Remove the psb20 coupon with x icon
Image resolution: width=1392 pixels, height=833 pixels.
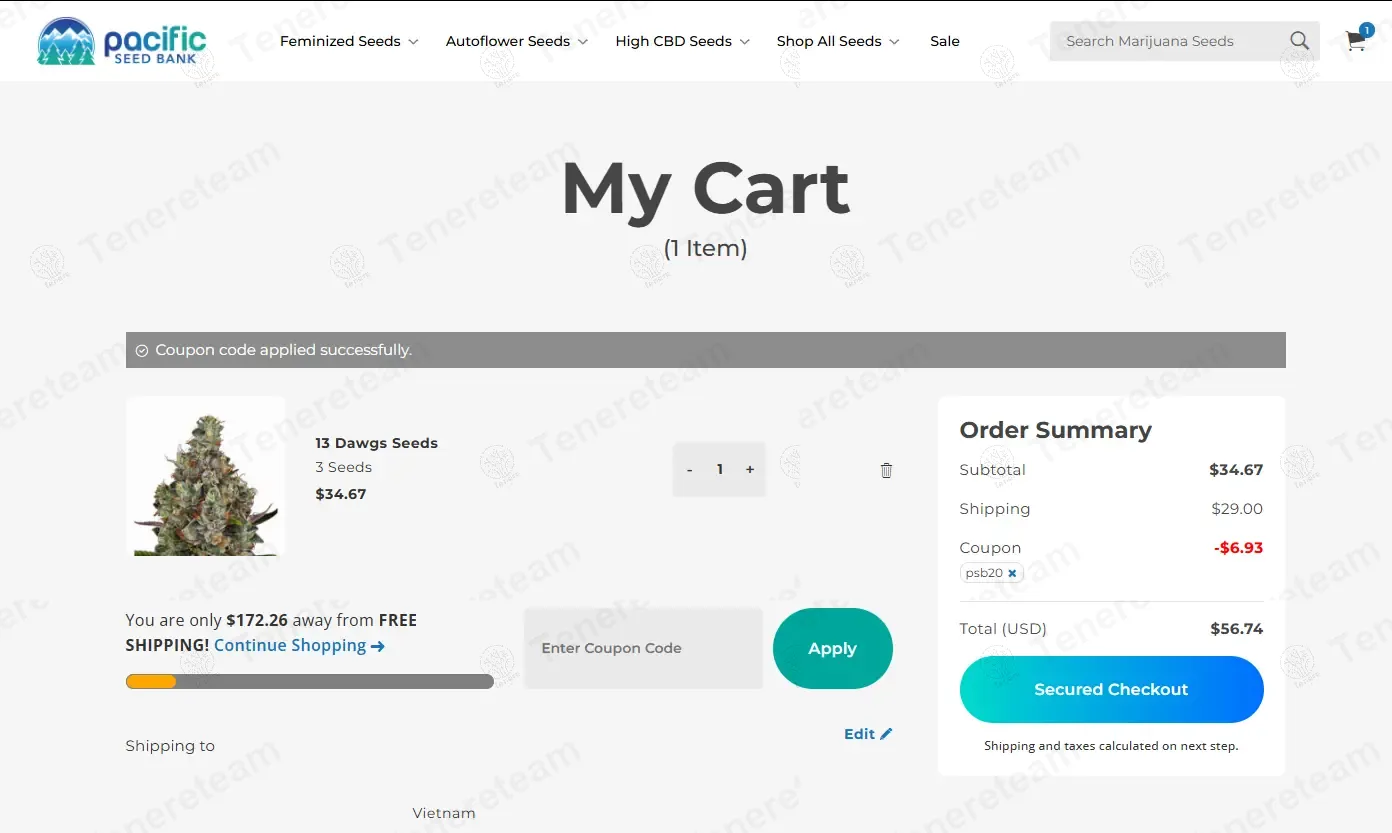tap(1012, 573)
